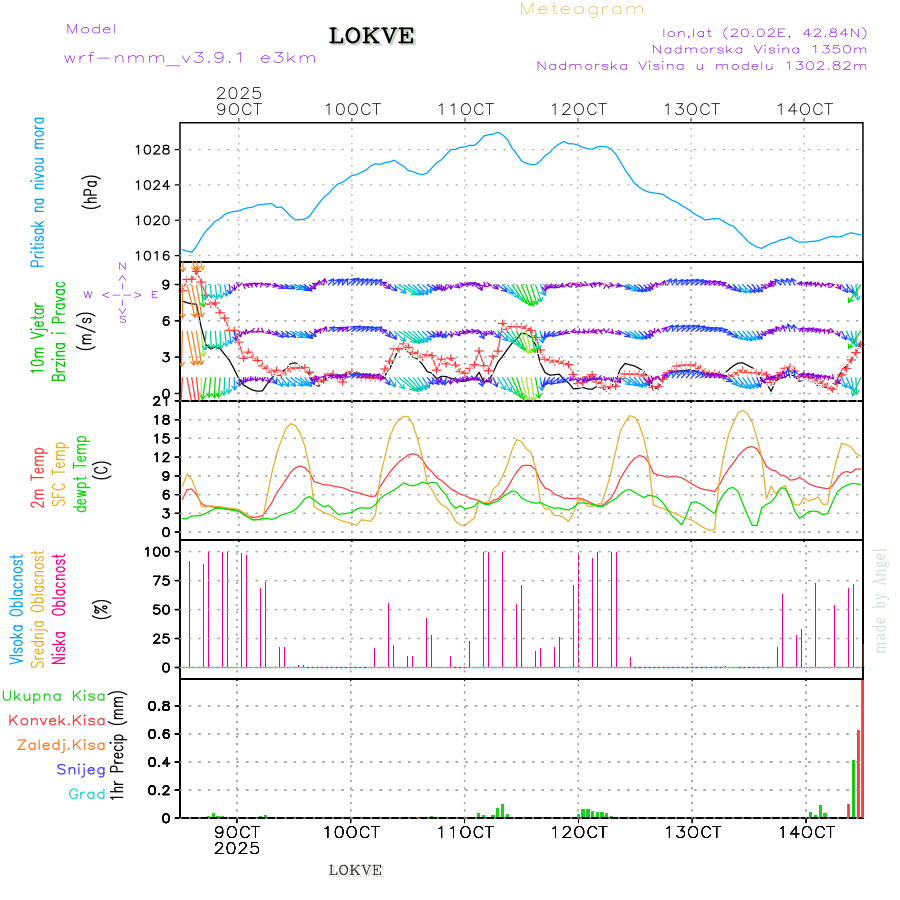Image resolution: width=900 pixels, height=900 pixels.
Task: Click the Zaledj.Kisa legend entry
Action: click(61, 745)
